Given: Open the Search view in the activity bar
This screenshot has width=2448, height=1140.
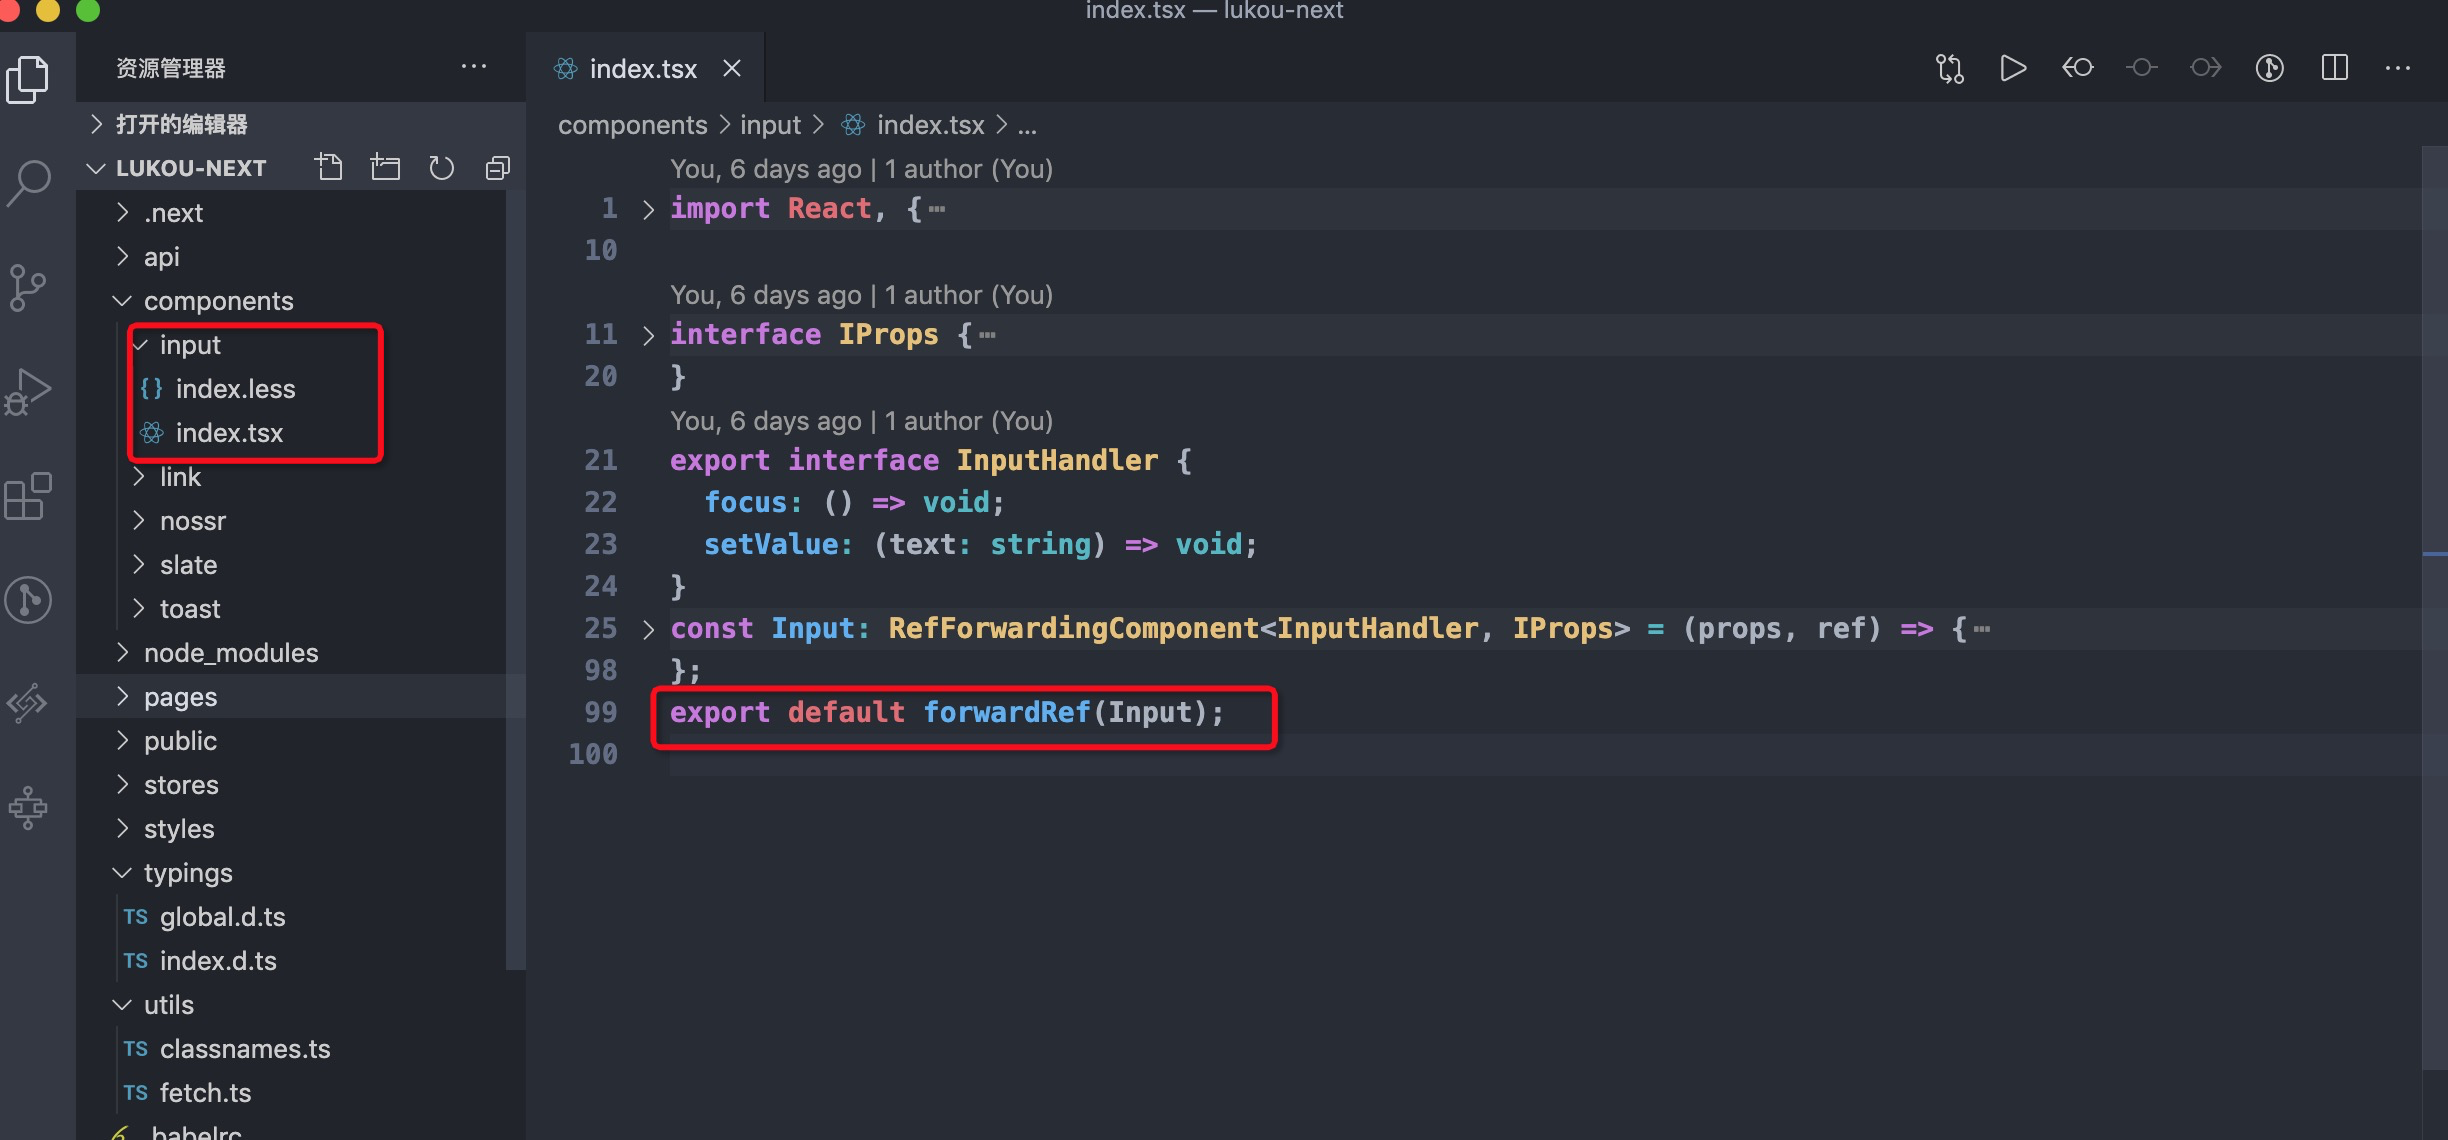Looking at the screenshot, I should [x=27, y=182].
